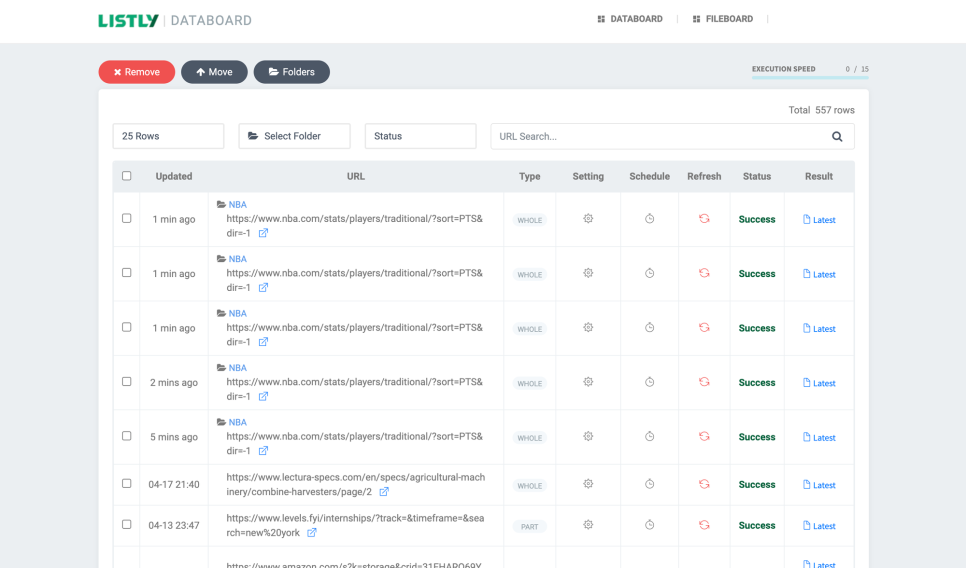
Task: Toggle the select-all checkbox in the header
Action: [126, 176]
